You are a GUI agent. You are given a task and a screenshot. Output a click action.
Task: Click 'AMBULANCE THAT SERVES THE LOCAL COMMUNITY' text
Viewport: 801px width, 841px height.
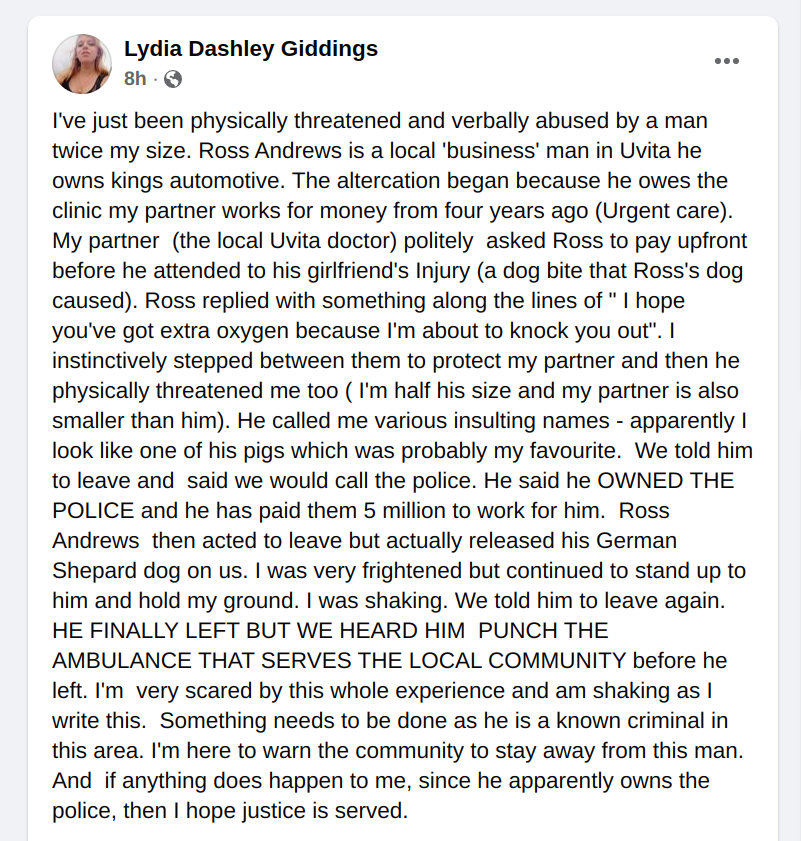pos(339,661)
